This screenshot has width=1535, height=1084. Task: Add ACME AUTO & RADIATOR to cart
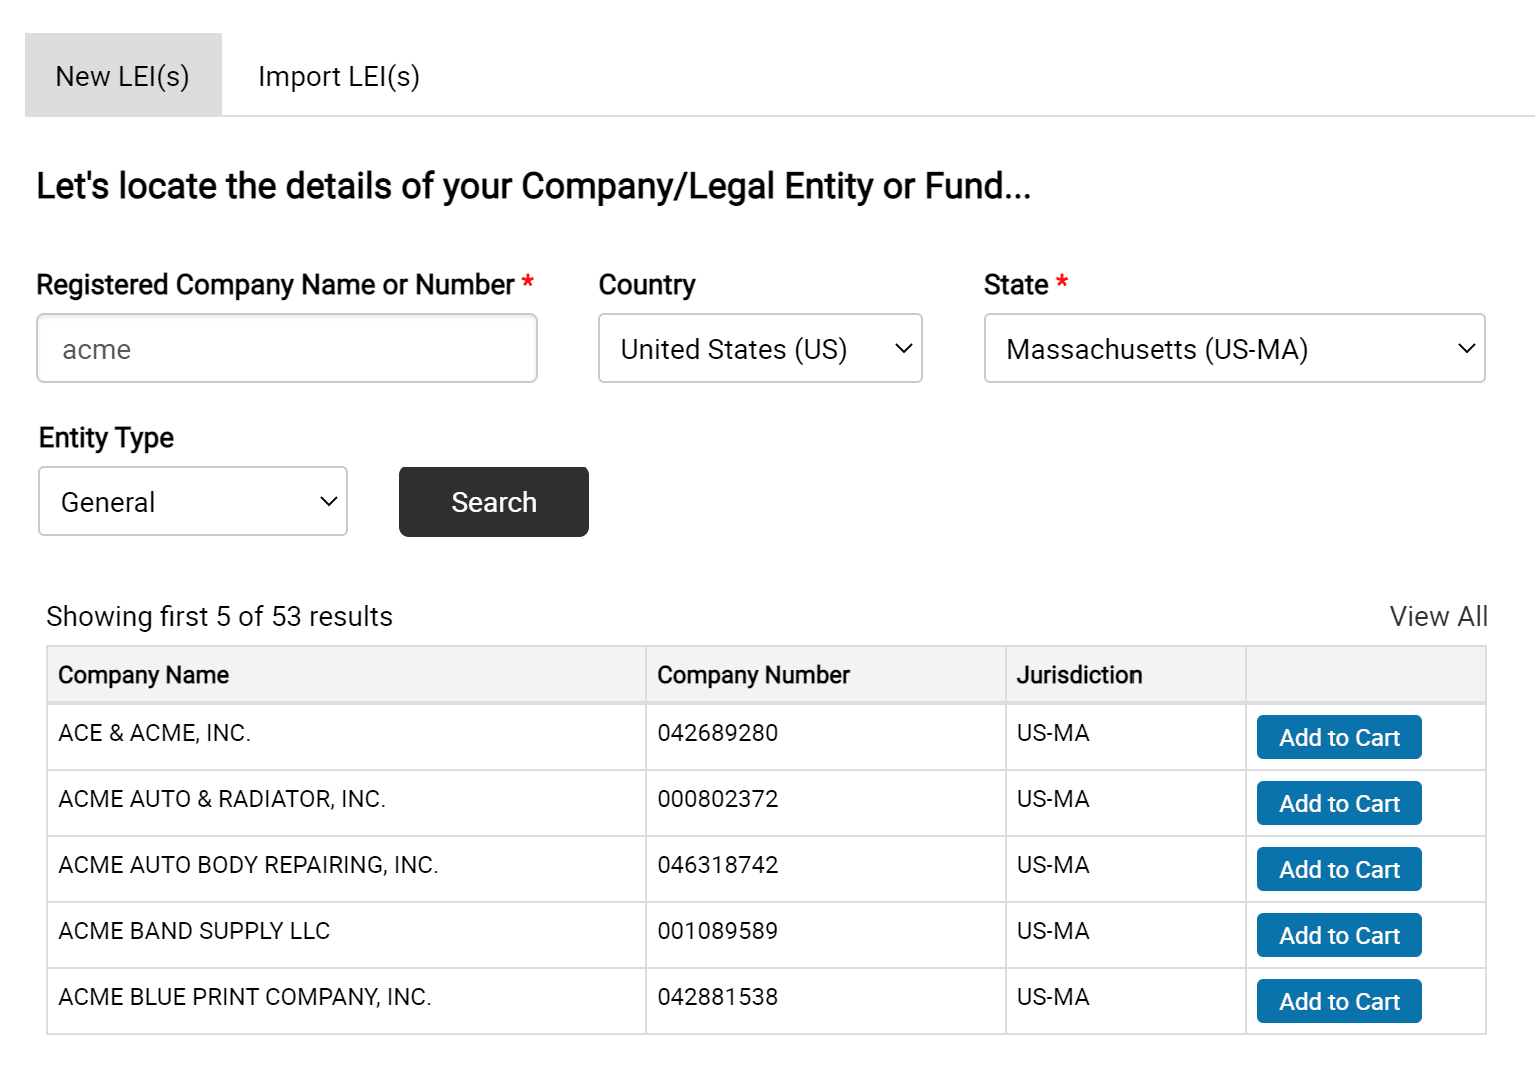[1338, 803]
